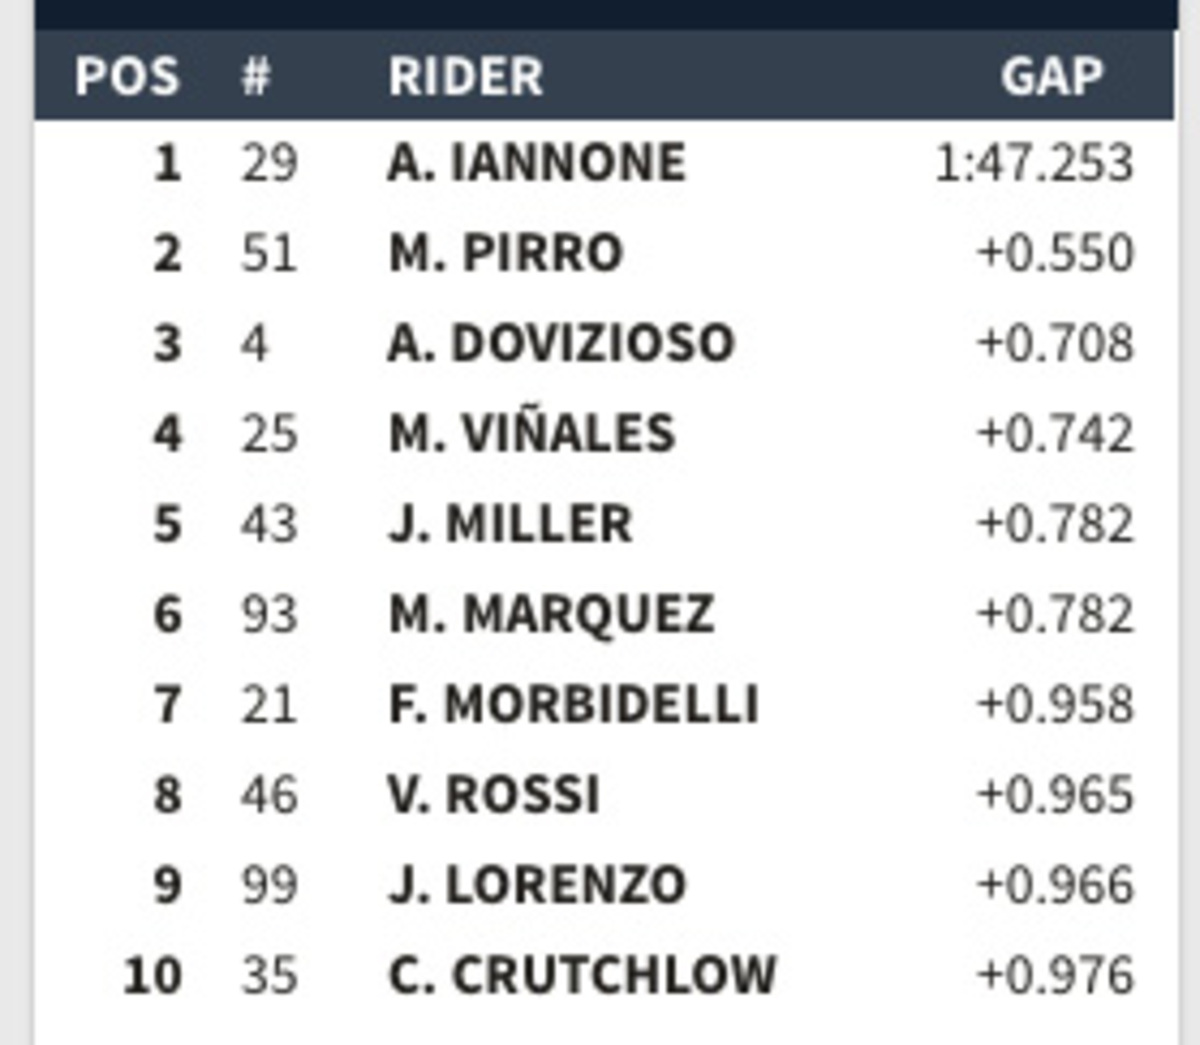Viewport: 1200px width, 1045px height.
Task: Click the POS column header
Action: (x=127, y=76)
